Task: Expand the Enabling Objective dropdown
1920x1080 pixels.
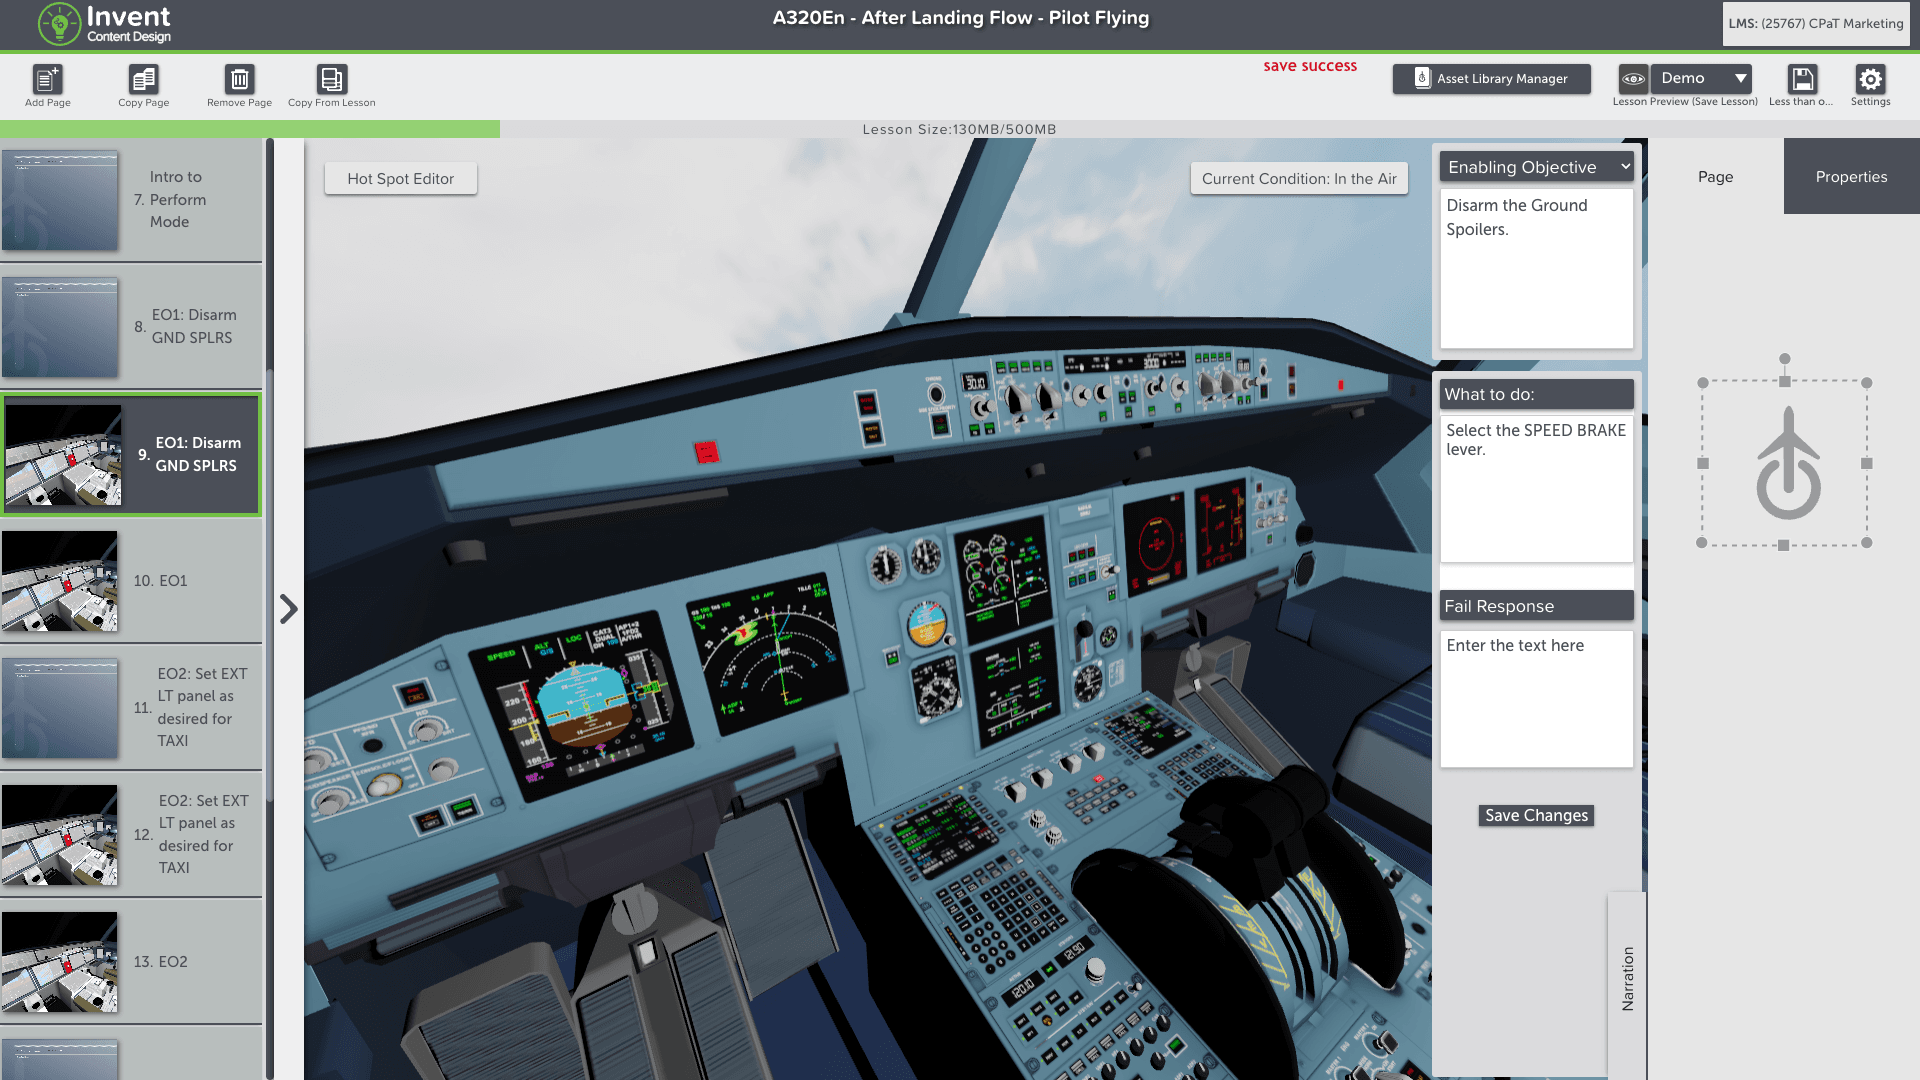Action: point(1536,167)
